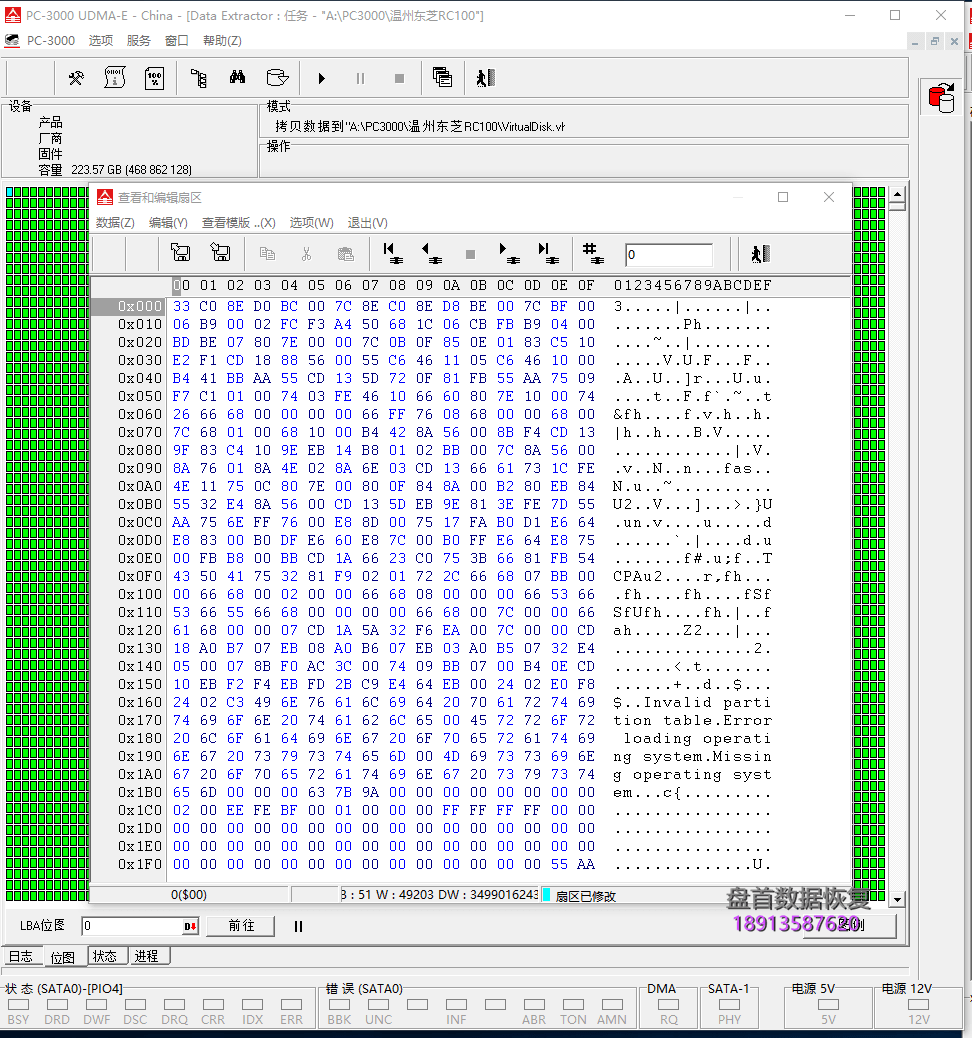The width and height of the screenshot is (972, 1038).
Task: Pause the task in the main toolbar
Action: [360, 78]
